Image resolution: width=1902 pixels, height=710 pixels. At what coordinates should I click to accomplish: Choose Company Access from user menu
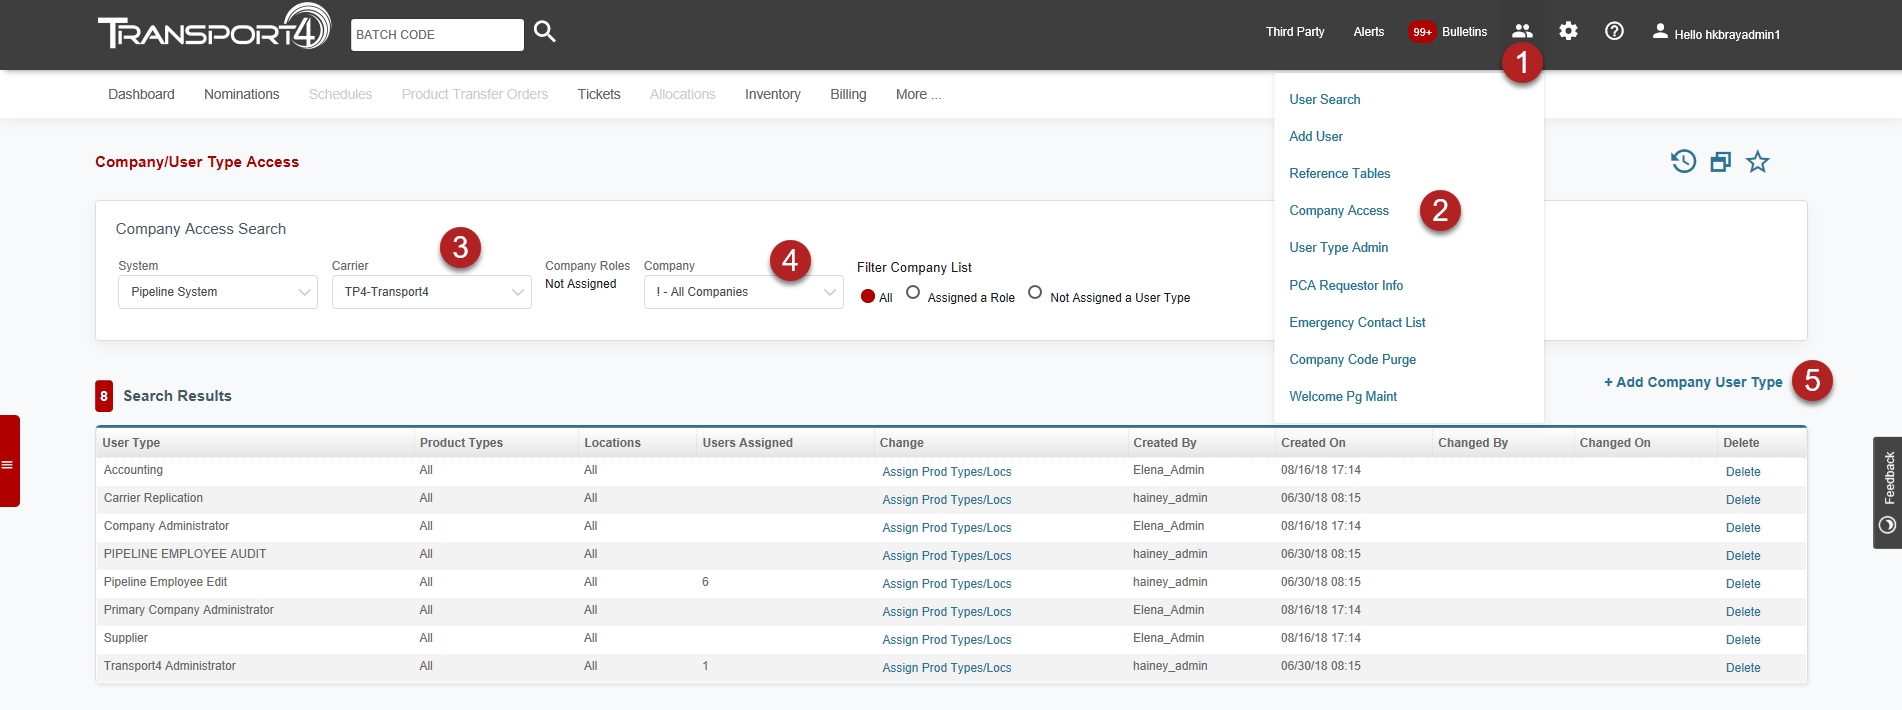pyautogui.click(x=1338, y=210)
